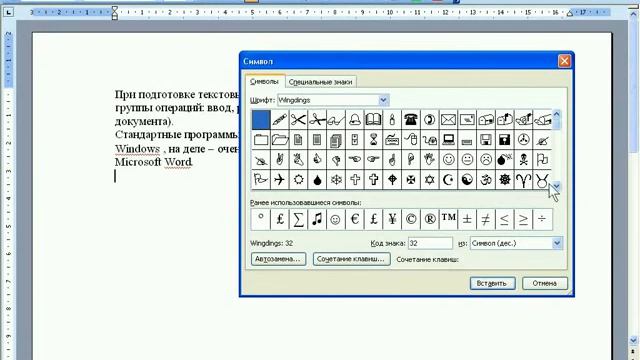Screen dimensions: 640x360
Task: Click symbol grid scroll up arrow
Action: [556, 115]
